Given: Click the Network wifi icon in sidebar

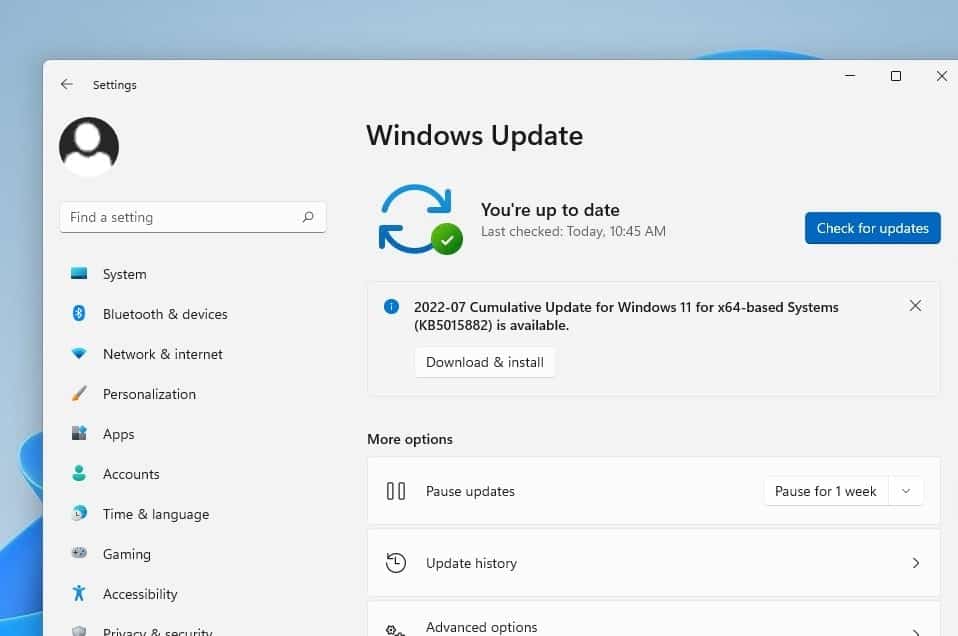Looking at the screenshot, I should click(x=79, y=354).
